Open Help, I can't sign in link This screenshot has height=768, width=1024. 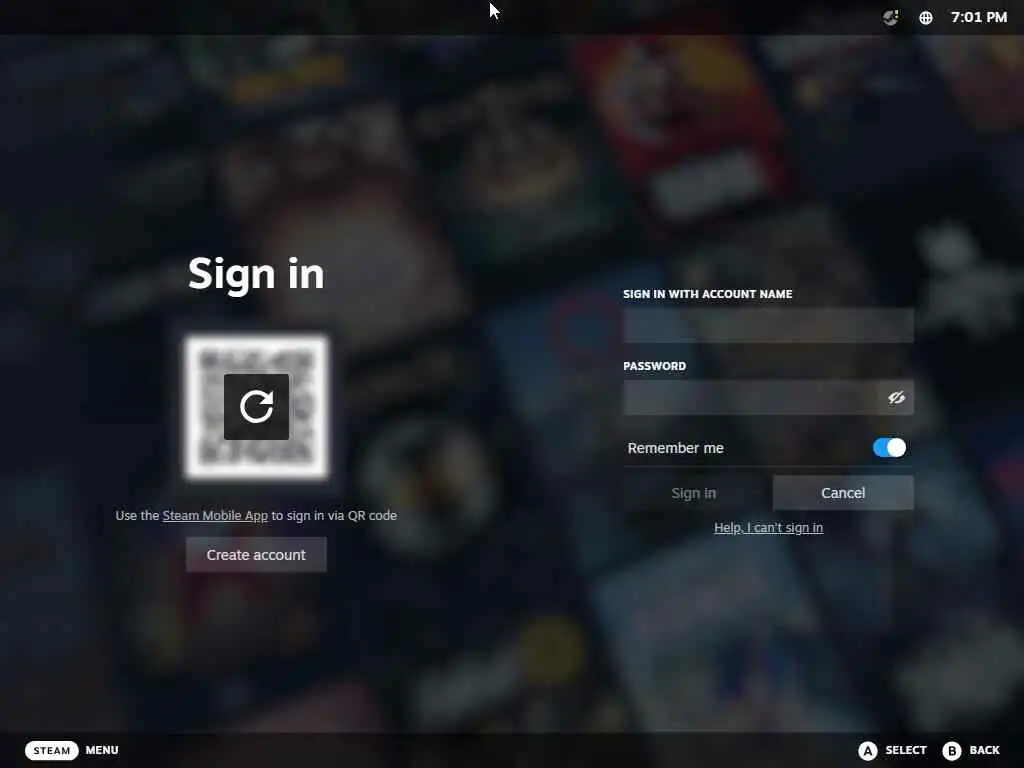click(x=768, y=528)
